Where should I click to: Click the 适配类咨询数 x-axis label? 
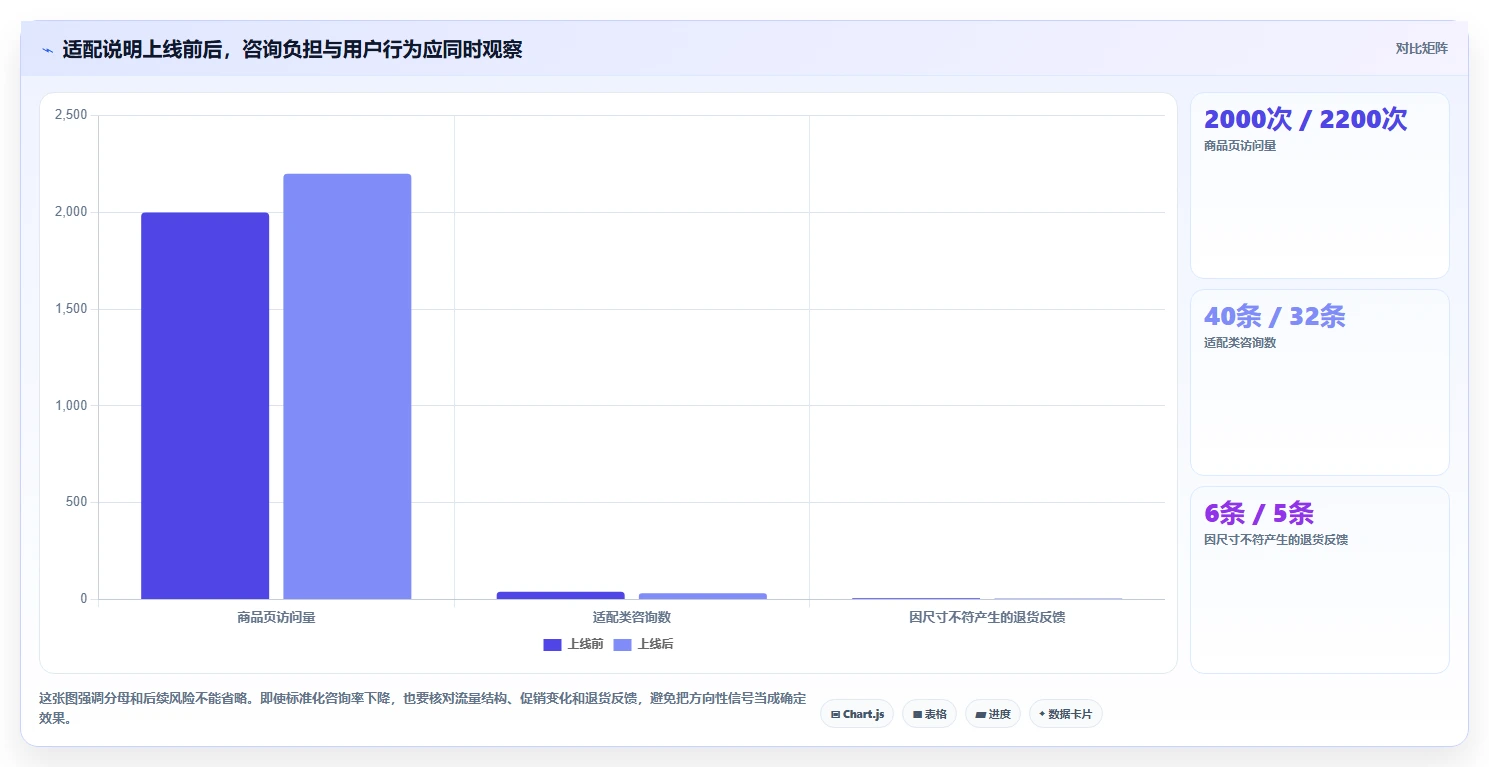pos(631,617)
